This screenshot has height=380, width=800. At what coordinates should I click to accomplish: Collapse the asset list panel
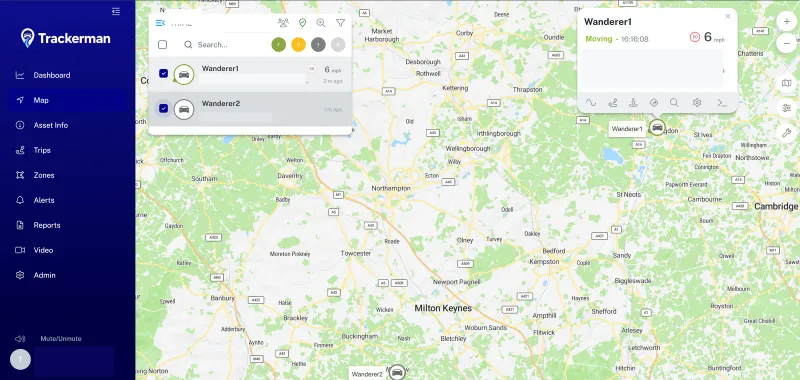(160, 23)
